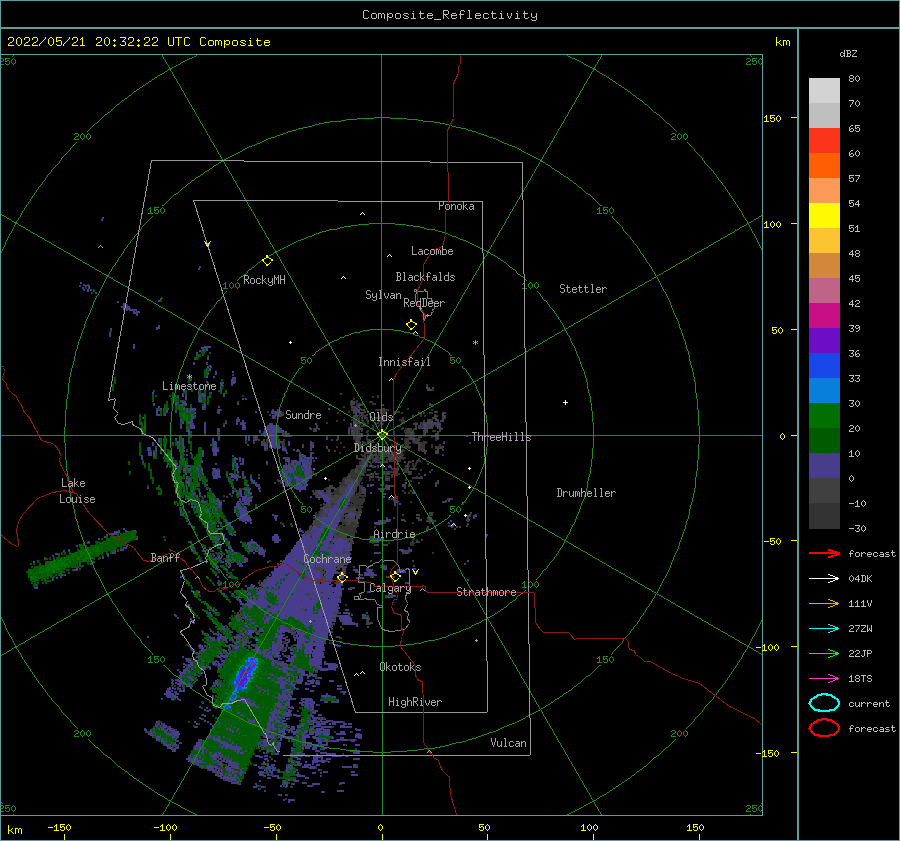Click the Cochrane city label
Screen dimensions: 900x841
tap(327, 559)
